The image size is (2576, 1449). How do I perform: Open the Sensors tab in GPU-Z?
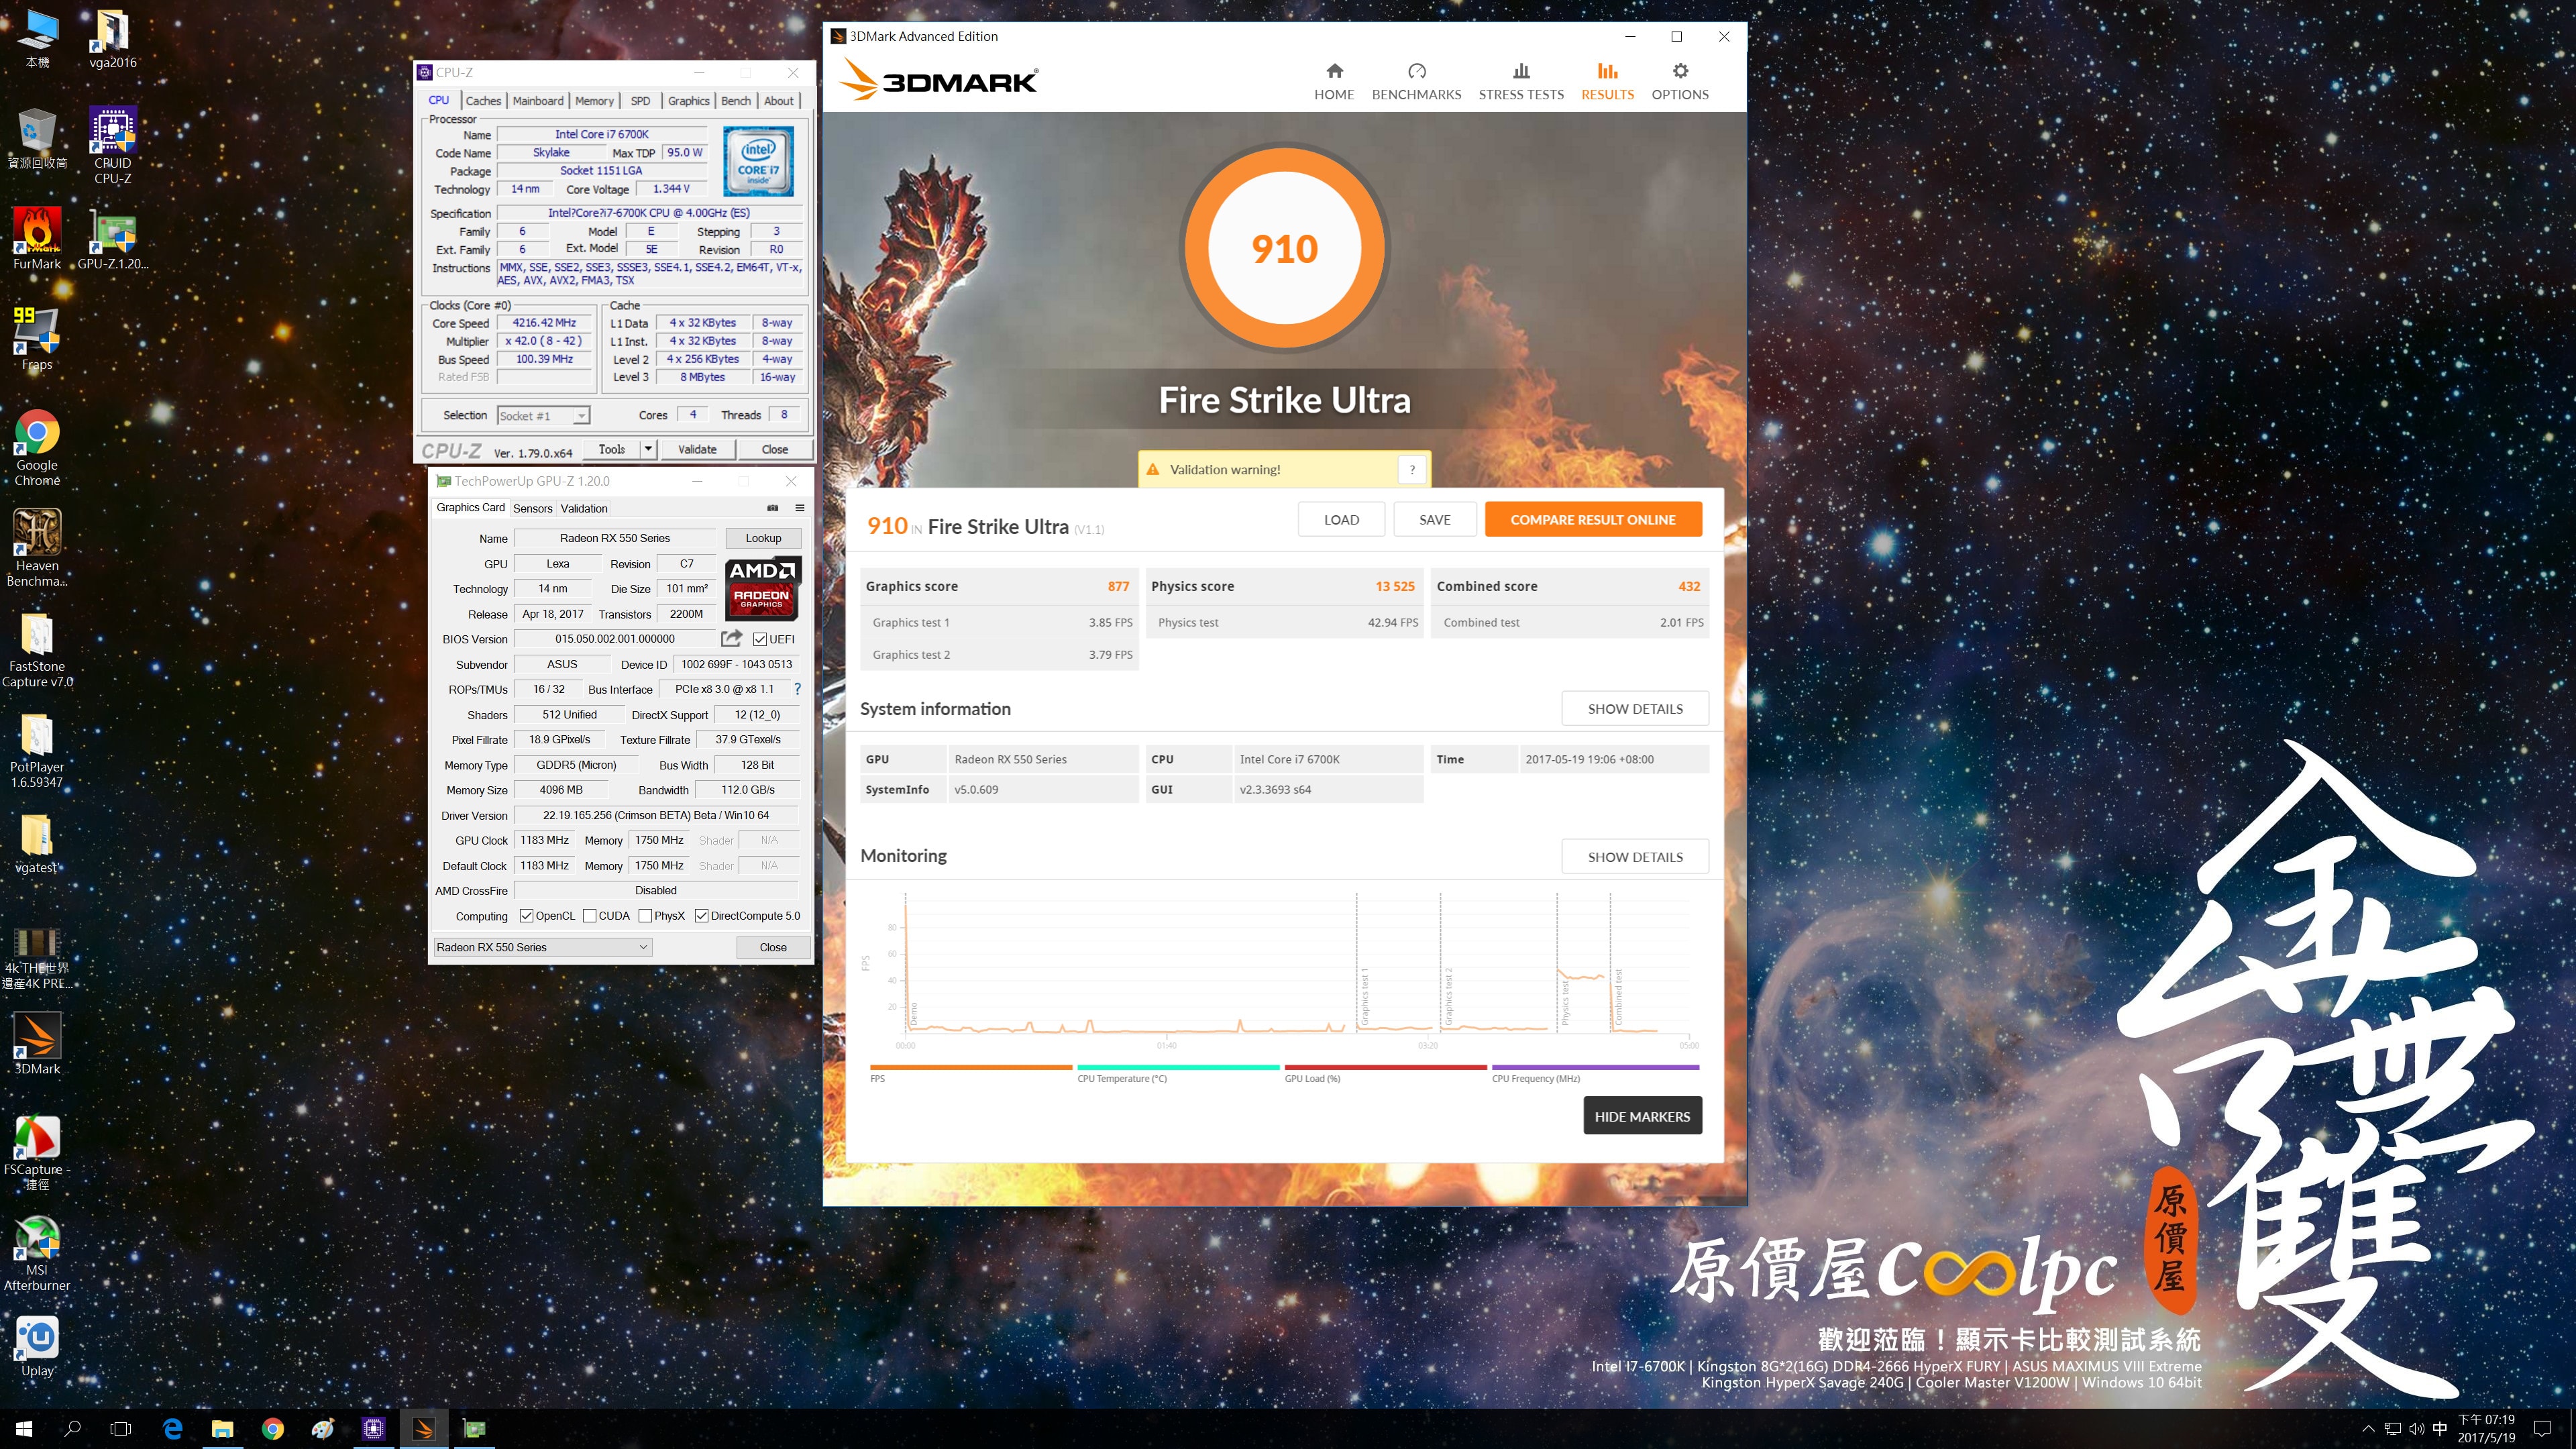pos(532,508)
